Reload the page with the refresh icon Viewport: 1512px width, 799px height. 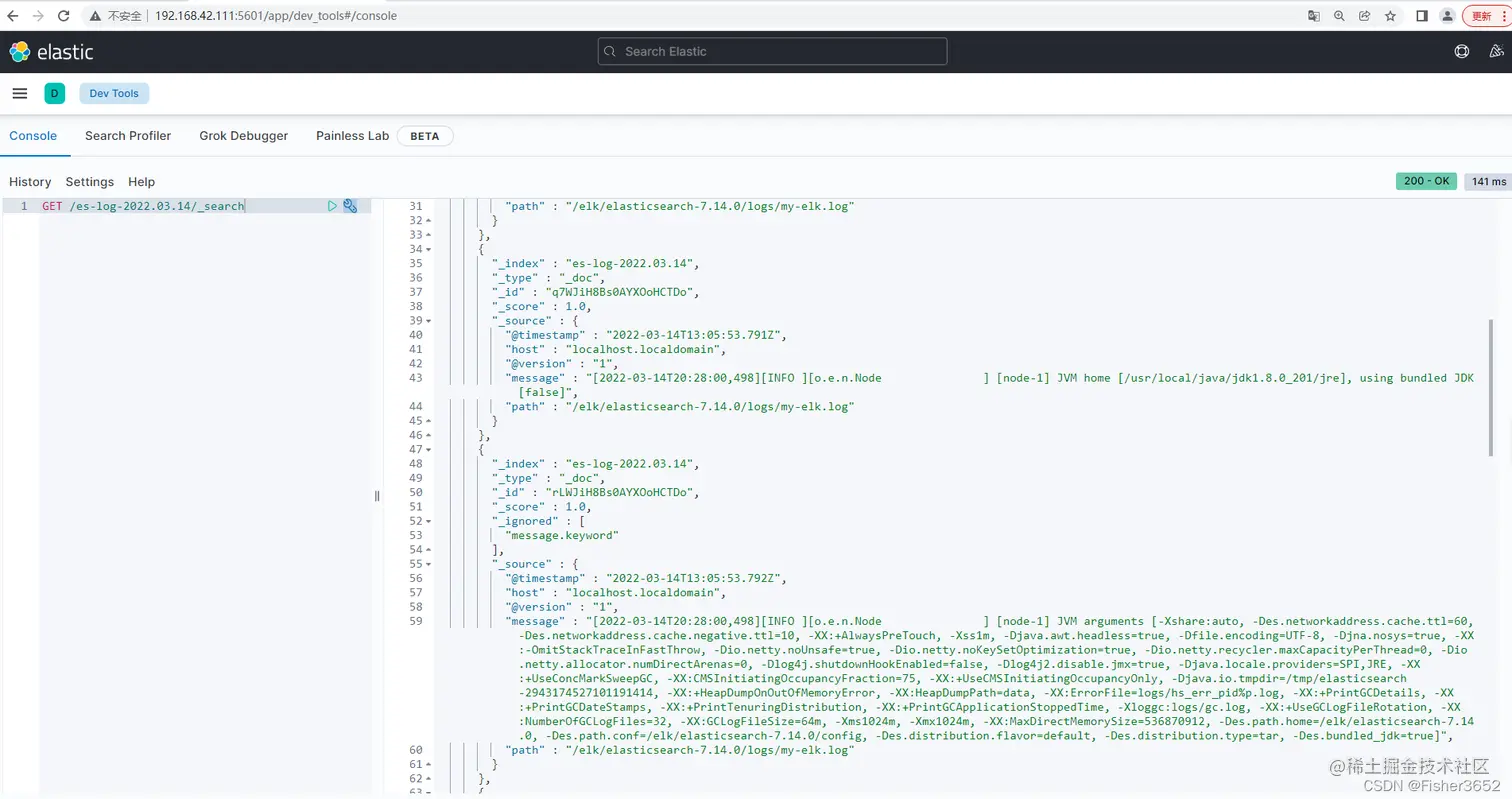point(64,16)
